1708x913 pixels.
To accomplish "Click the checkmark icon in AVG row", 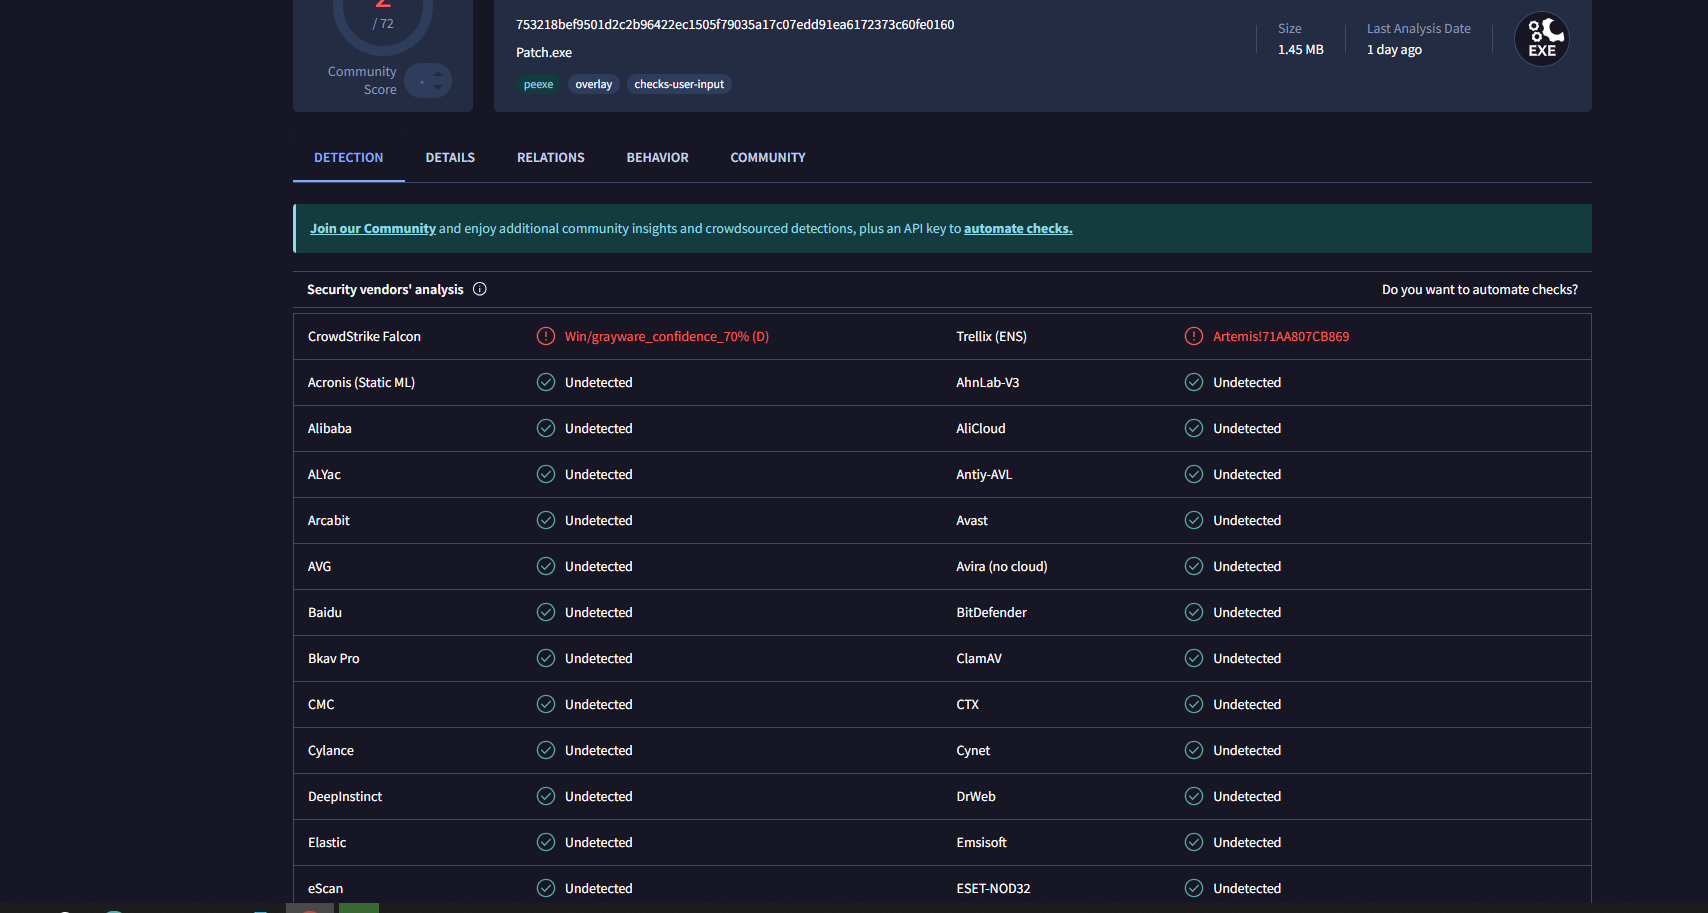I will [x=546, y=566].
